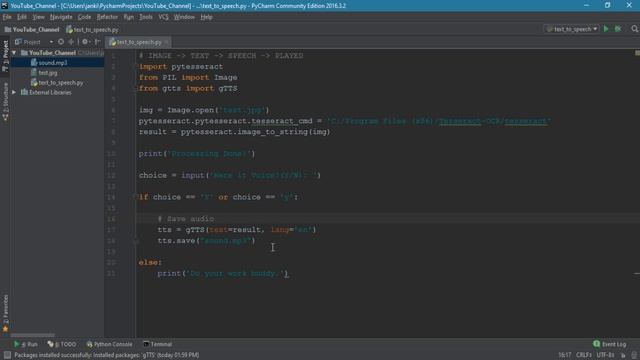Place cursor on 'import pytesseract' line
The height and width of the screenshot is (360, 640).
coord(181,67)
